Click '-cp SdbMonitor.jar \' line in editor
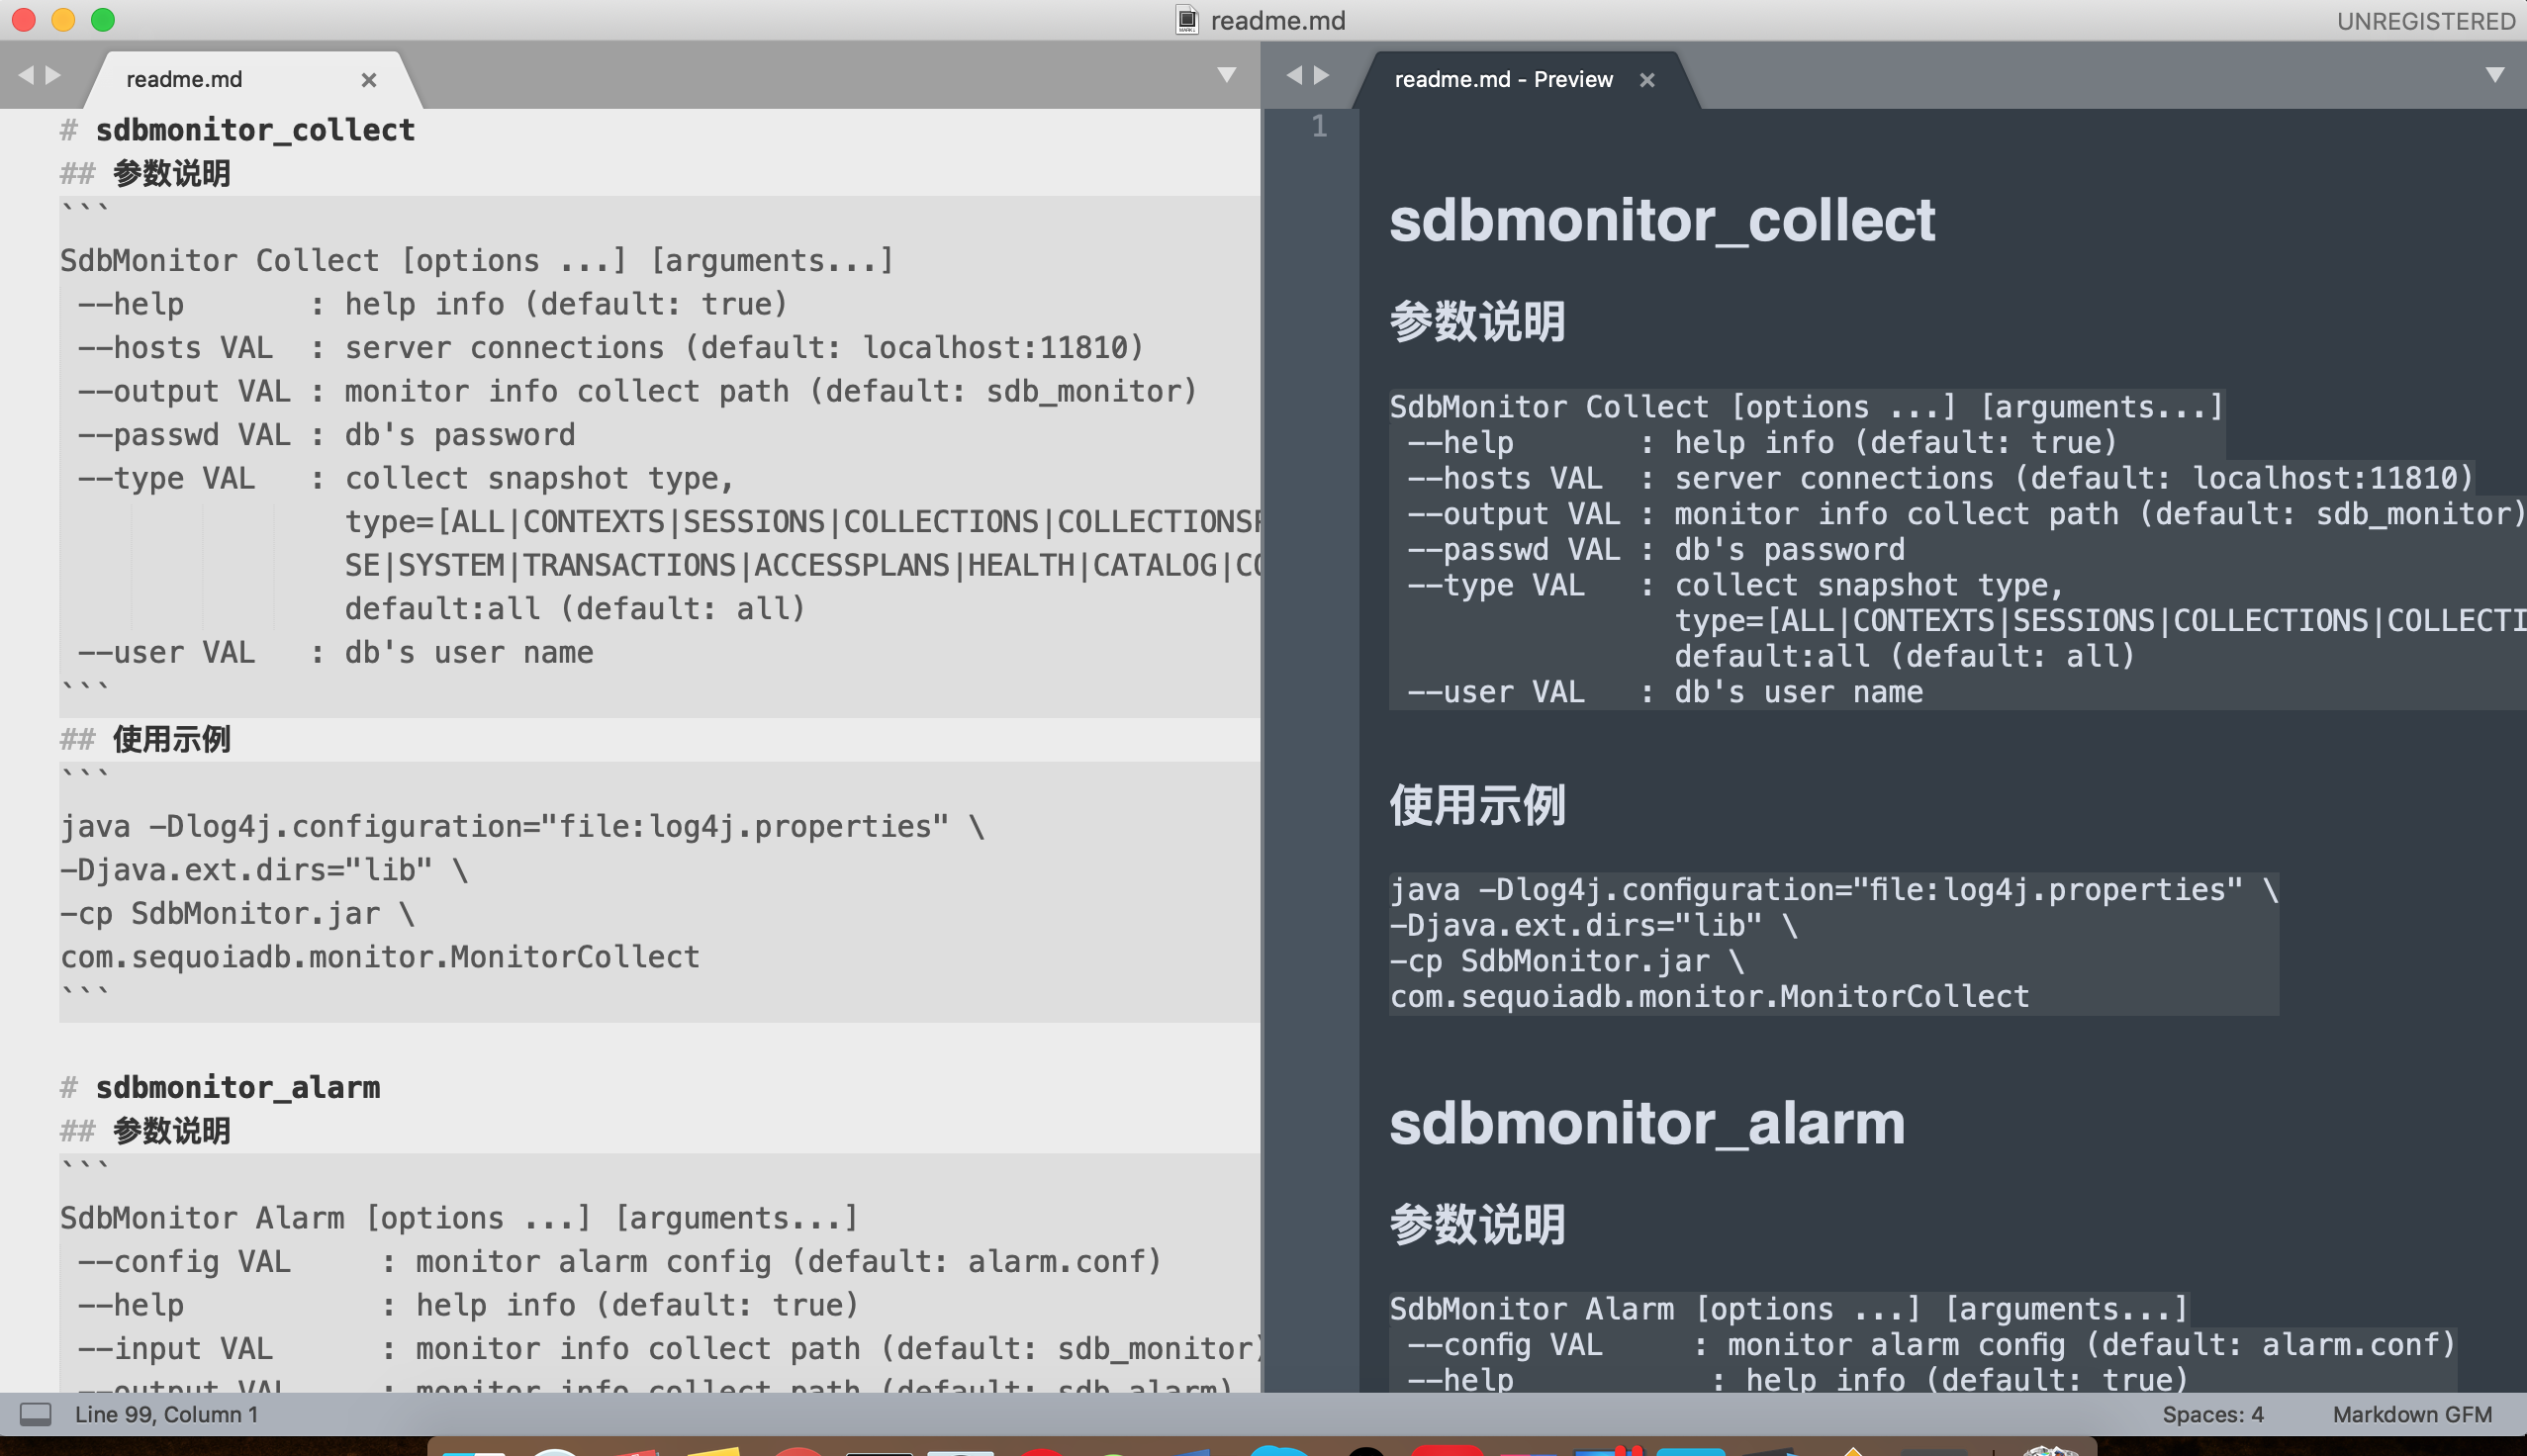 click(x=237, y=914)
